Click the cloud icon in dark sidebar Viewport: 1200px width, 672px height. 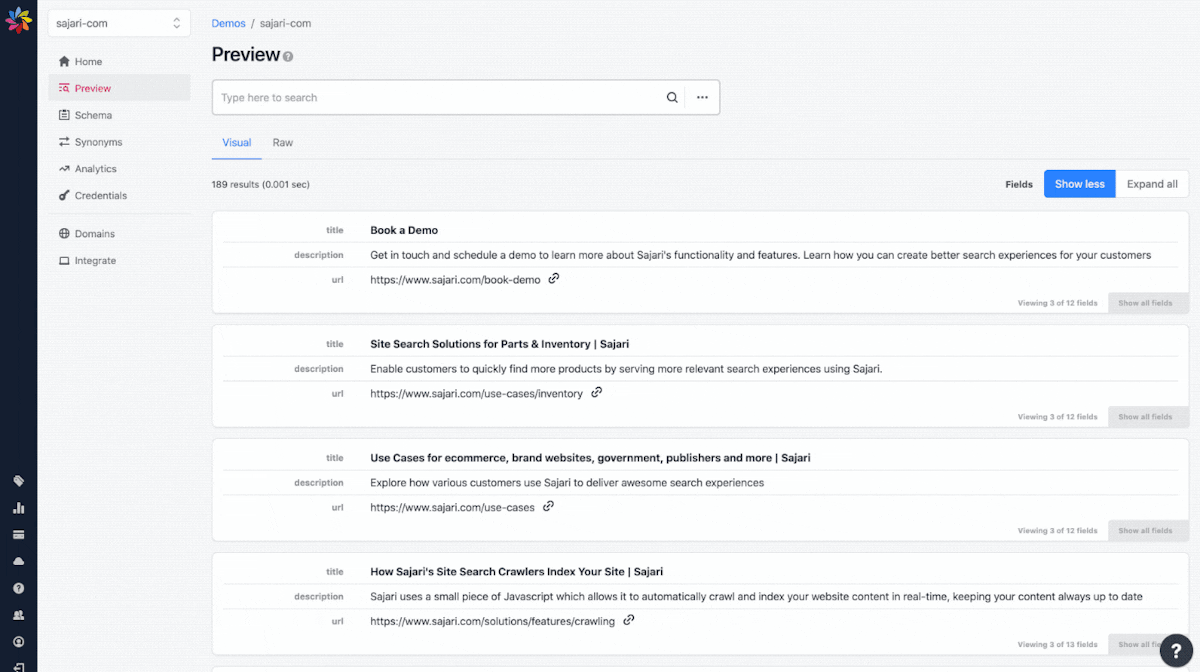point(18,561)
